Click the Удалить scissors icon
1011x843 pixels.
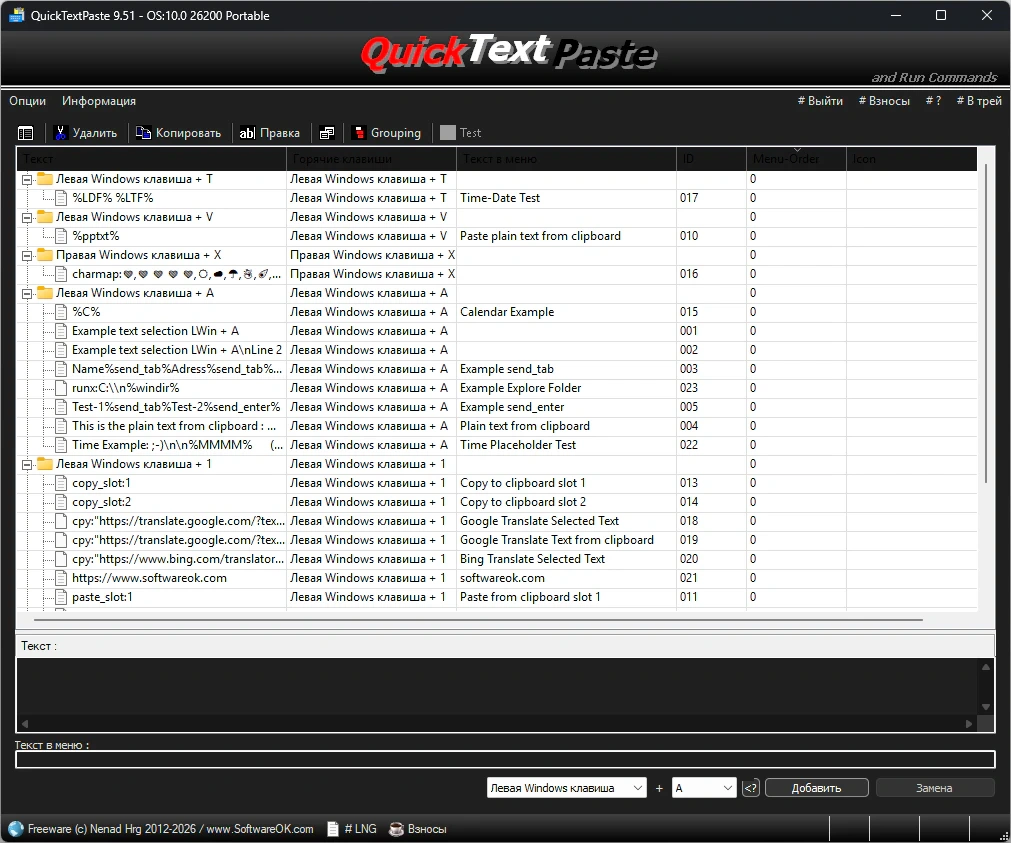coord(61,133)
